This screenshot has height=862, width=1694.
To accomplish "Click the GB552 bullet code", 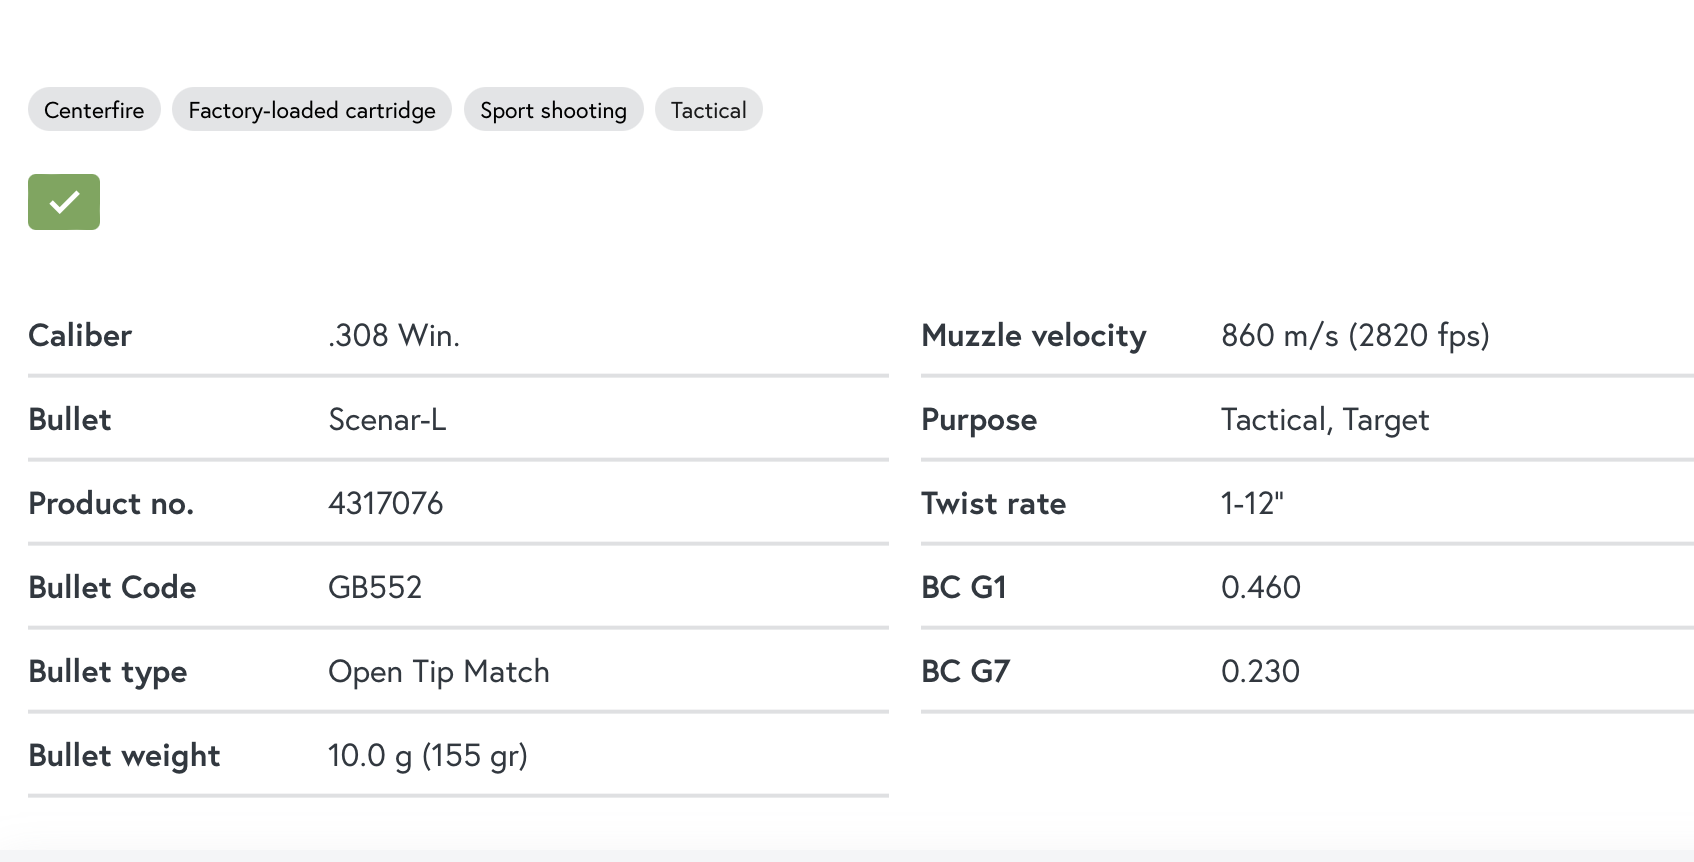I will click(375, 587).
